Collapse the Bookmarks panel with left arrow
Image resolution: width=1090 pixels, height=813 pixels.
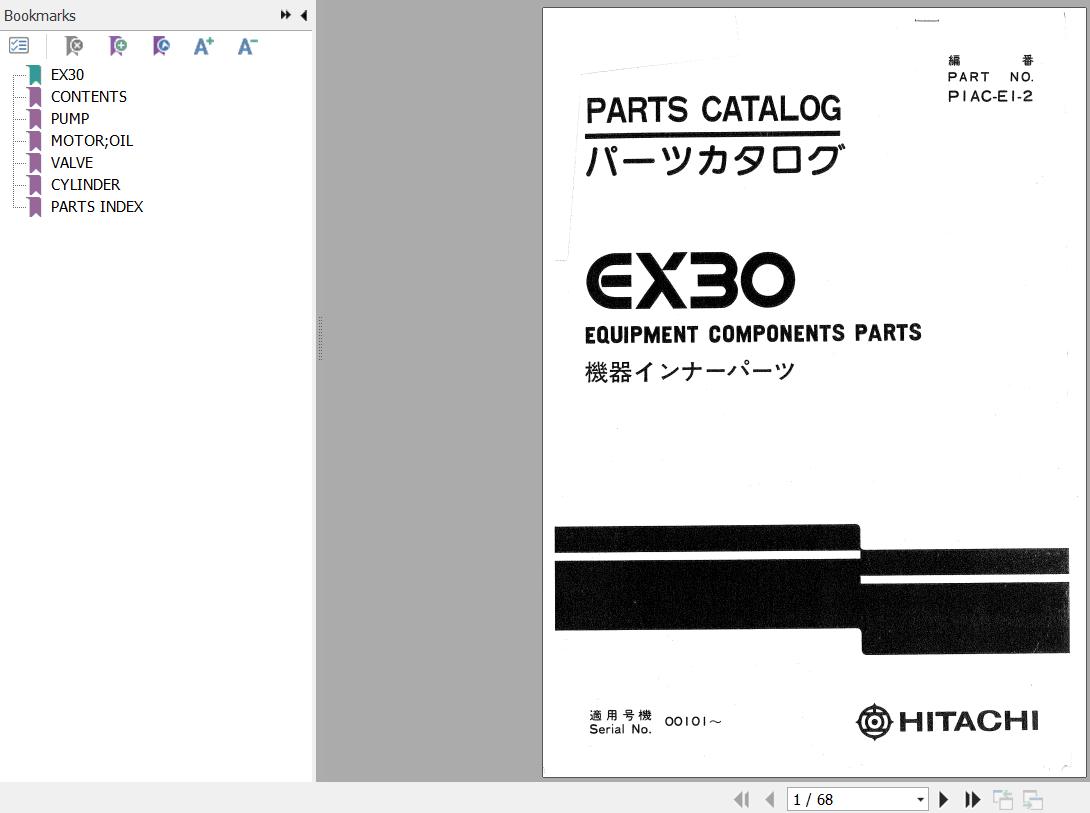304,15
